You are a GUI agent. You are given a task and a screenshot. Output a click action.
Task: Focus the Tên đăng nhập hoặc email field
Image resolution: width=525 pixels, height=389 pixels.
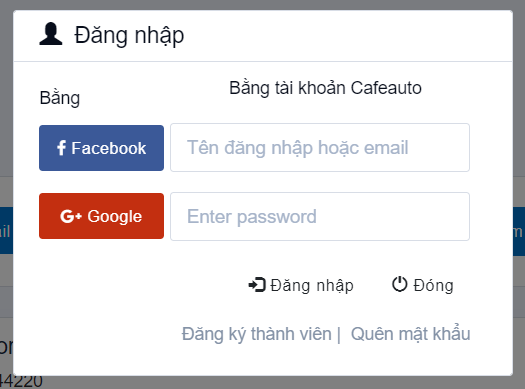pyautogui.click(x=320, y=148)
